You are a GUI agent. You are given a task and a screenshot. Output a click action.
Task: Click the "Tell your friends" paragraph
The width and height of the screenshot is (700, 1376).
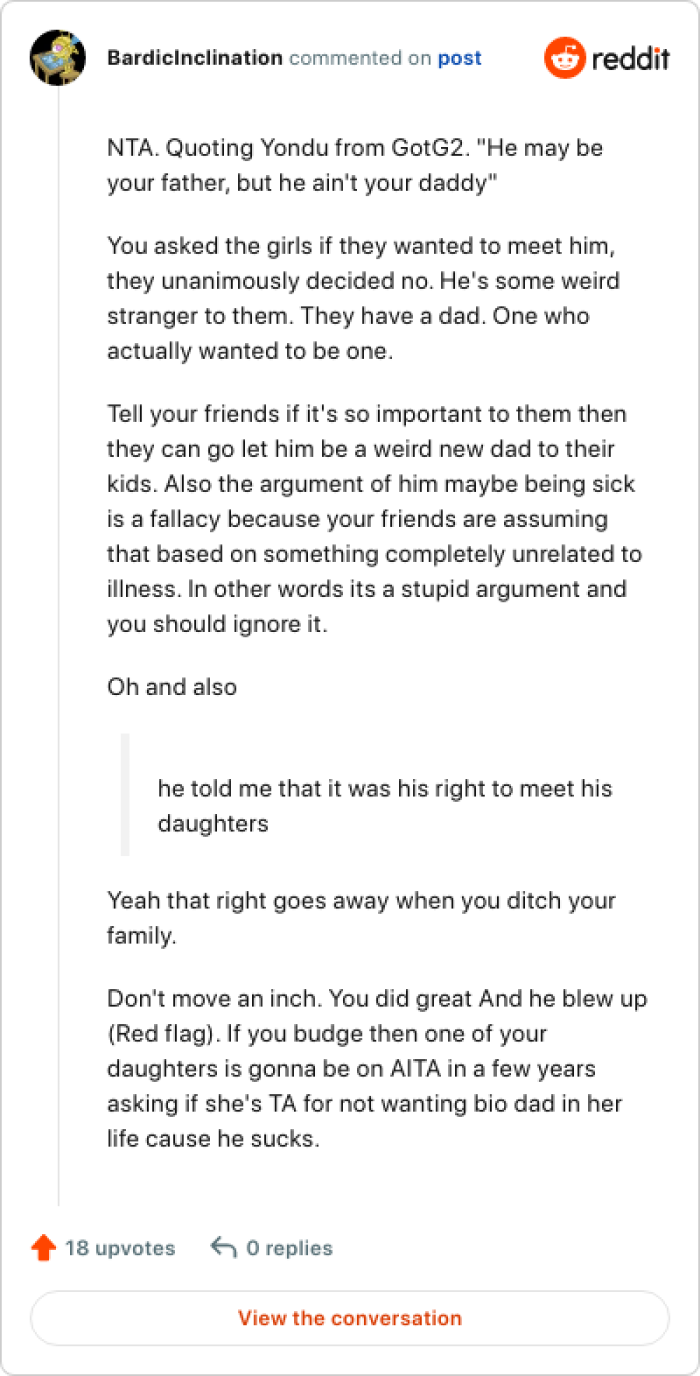374,519
